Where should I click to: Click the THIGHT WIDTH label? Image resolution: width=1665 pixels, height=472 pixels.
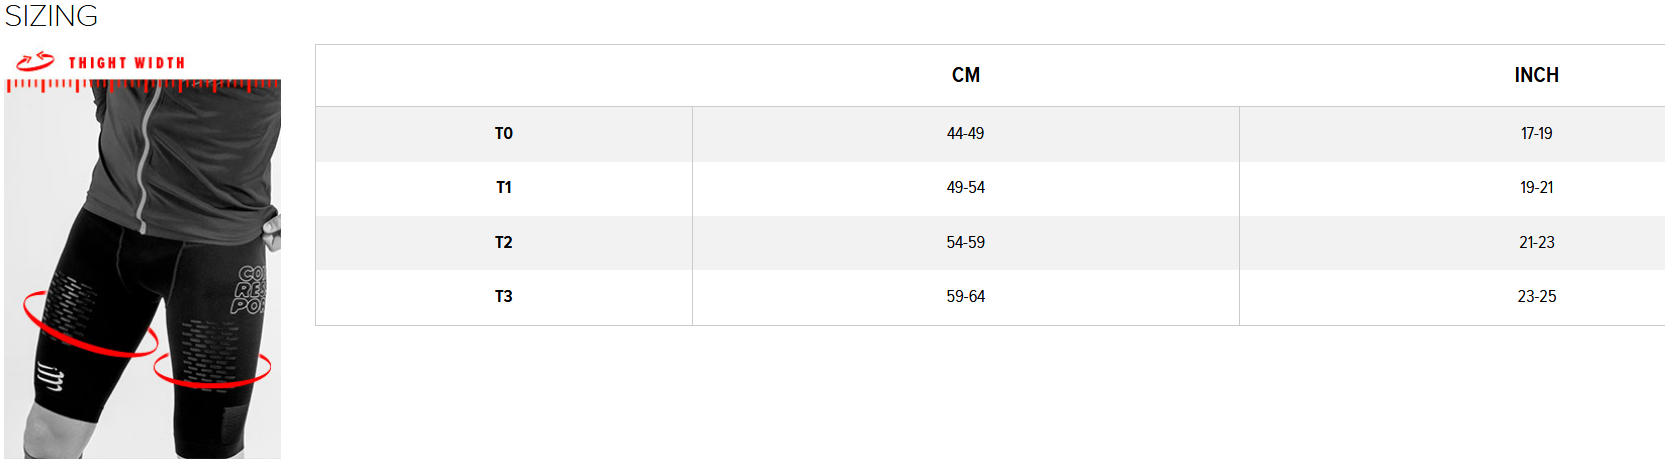(x=127, y=63)
